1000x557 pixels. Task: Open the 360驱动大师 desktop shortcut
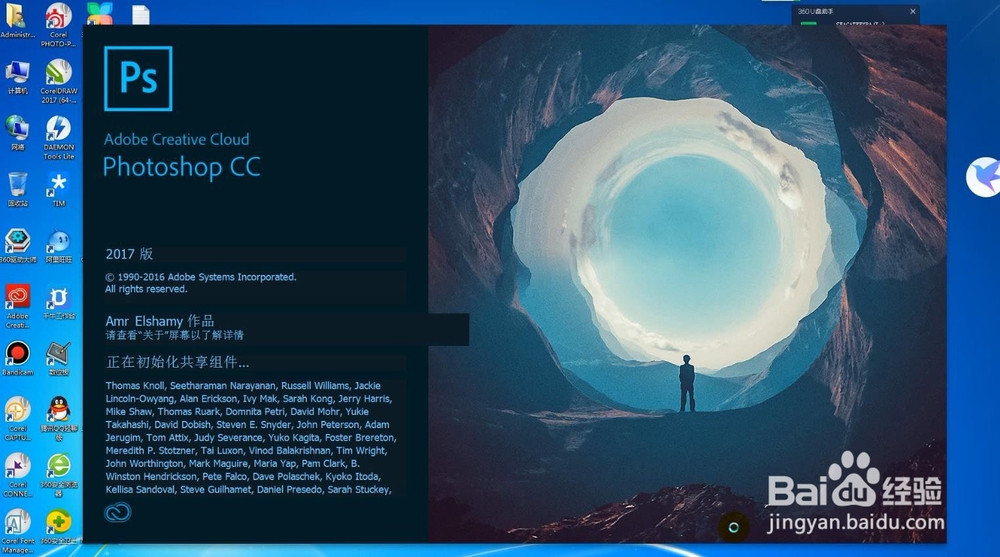coord(17,246)
